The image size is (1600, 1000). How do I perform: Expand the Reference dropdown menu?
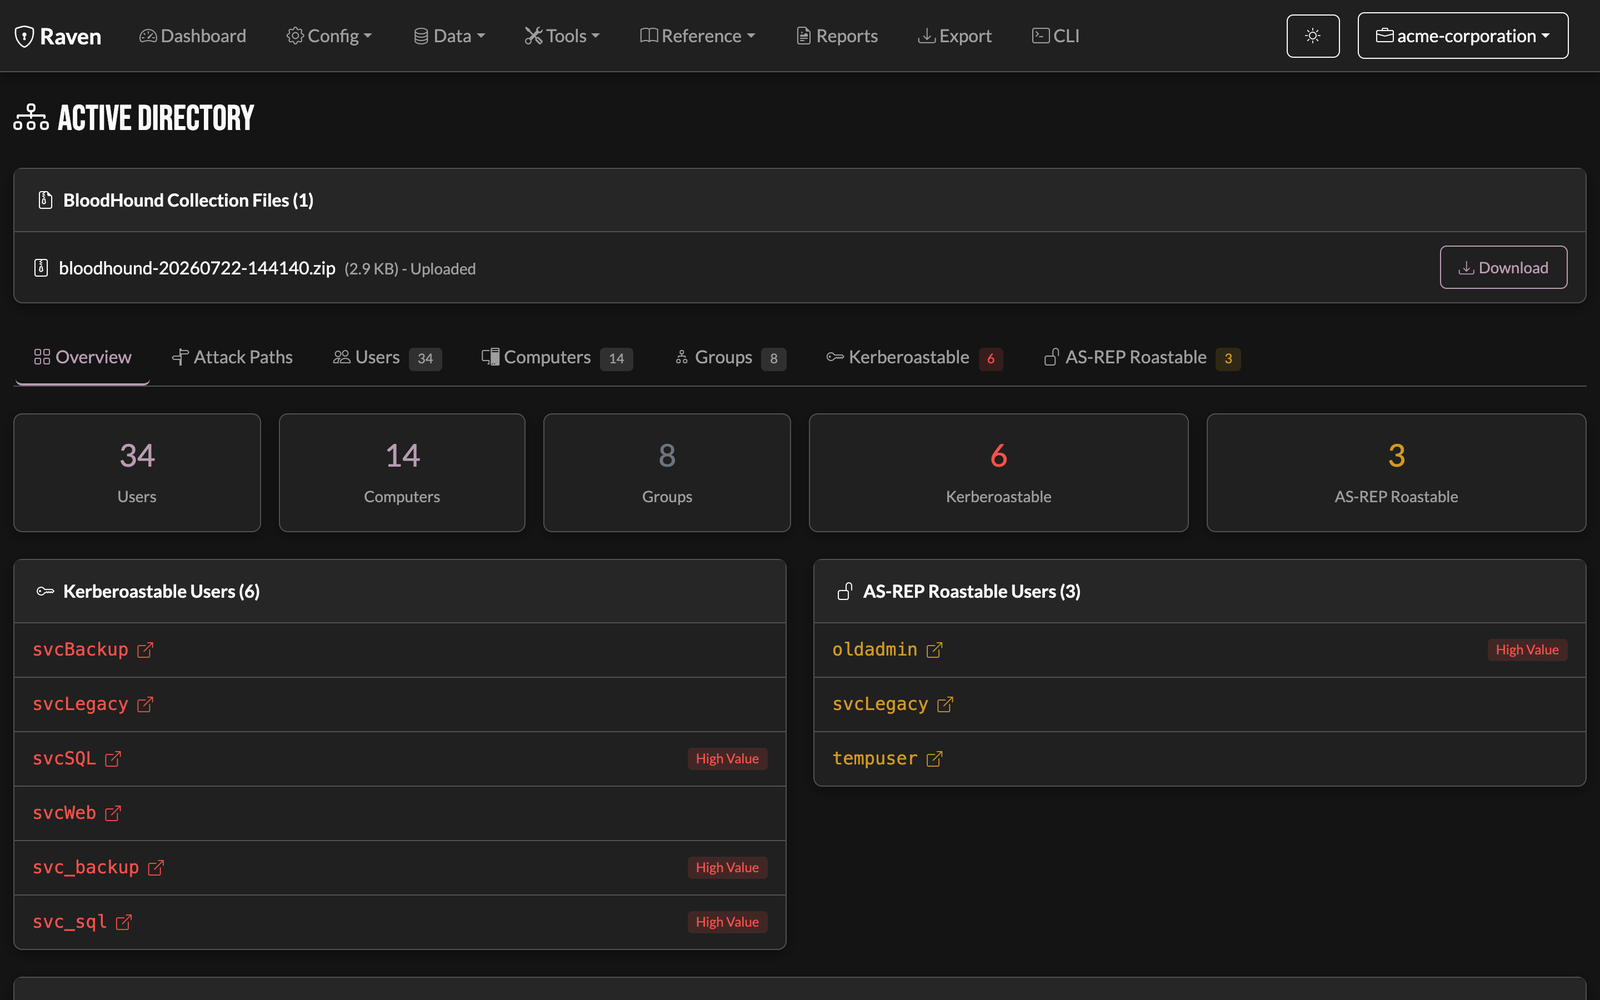click(697, 36)
